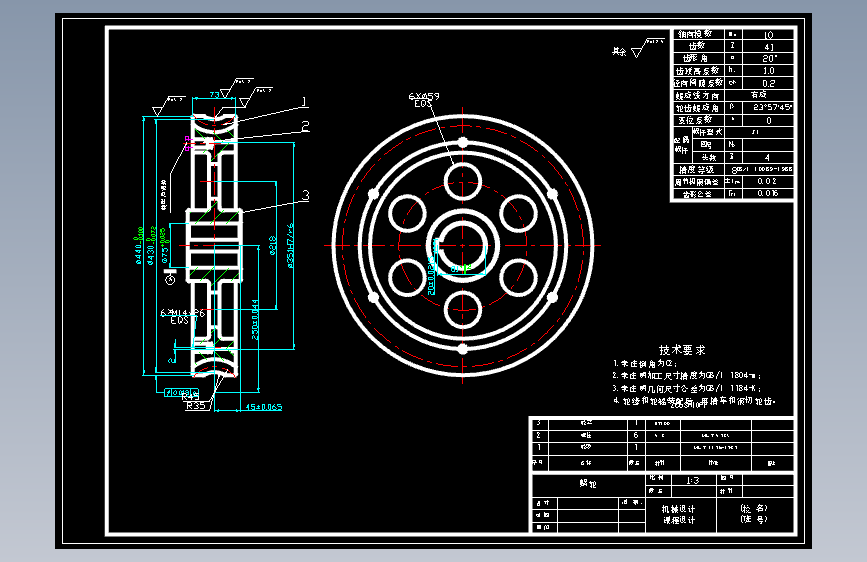Click the helix angle value 23°57'45"
This screenshot has height=562, width=867.
(772, 107)
